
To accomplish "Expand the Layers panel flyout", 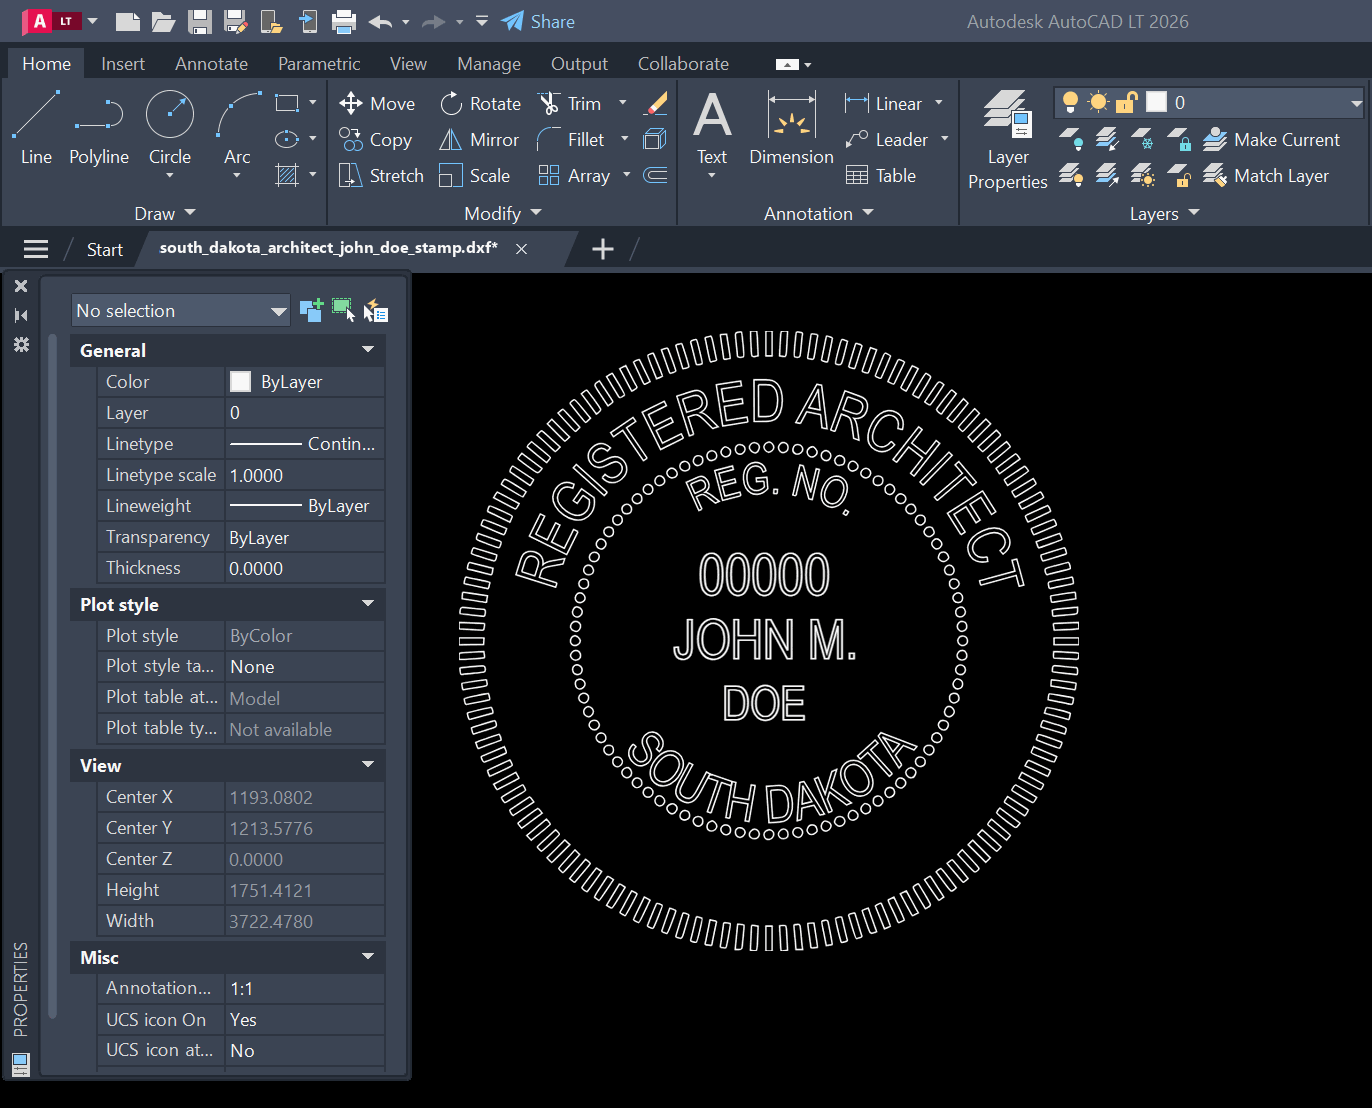I will (x=1164, y=213).
